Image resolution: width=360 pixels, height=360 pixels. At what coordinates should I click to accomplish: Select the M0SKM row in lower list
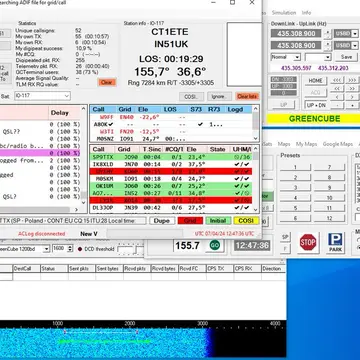[x=171, y=179]
